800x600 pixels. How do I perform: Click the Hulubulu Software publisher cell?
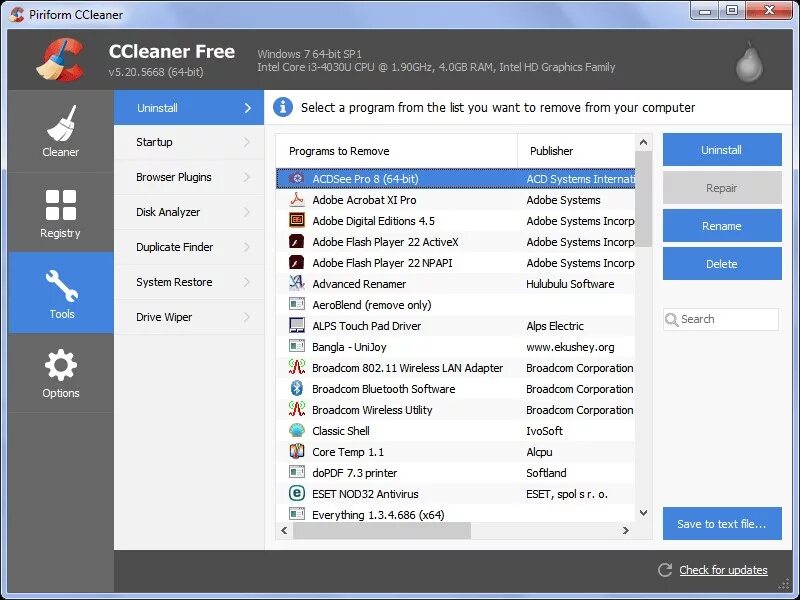tap(570, 284)
